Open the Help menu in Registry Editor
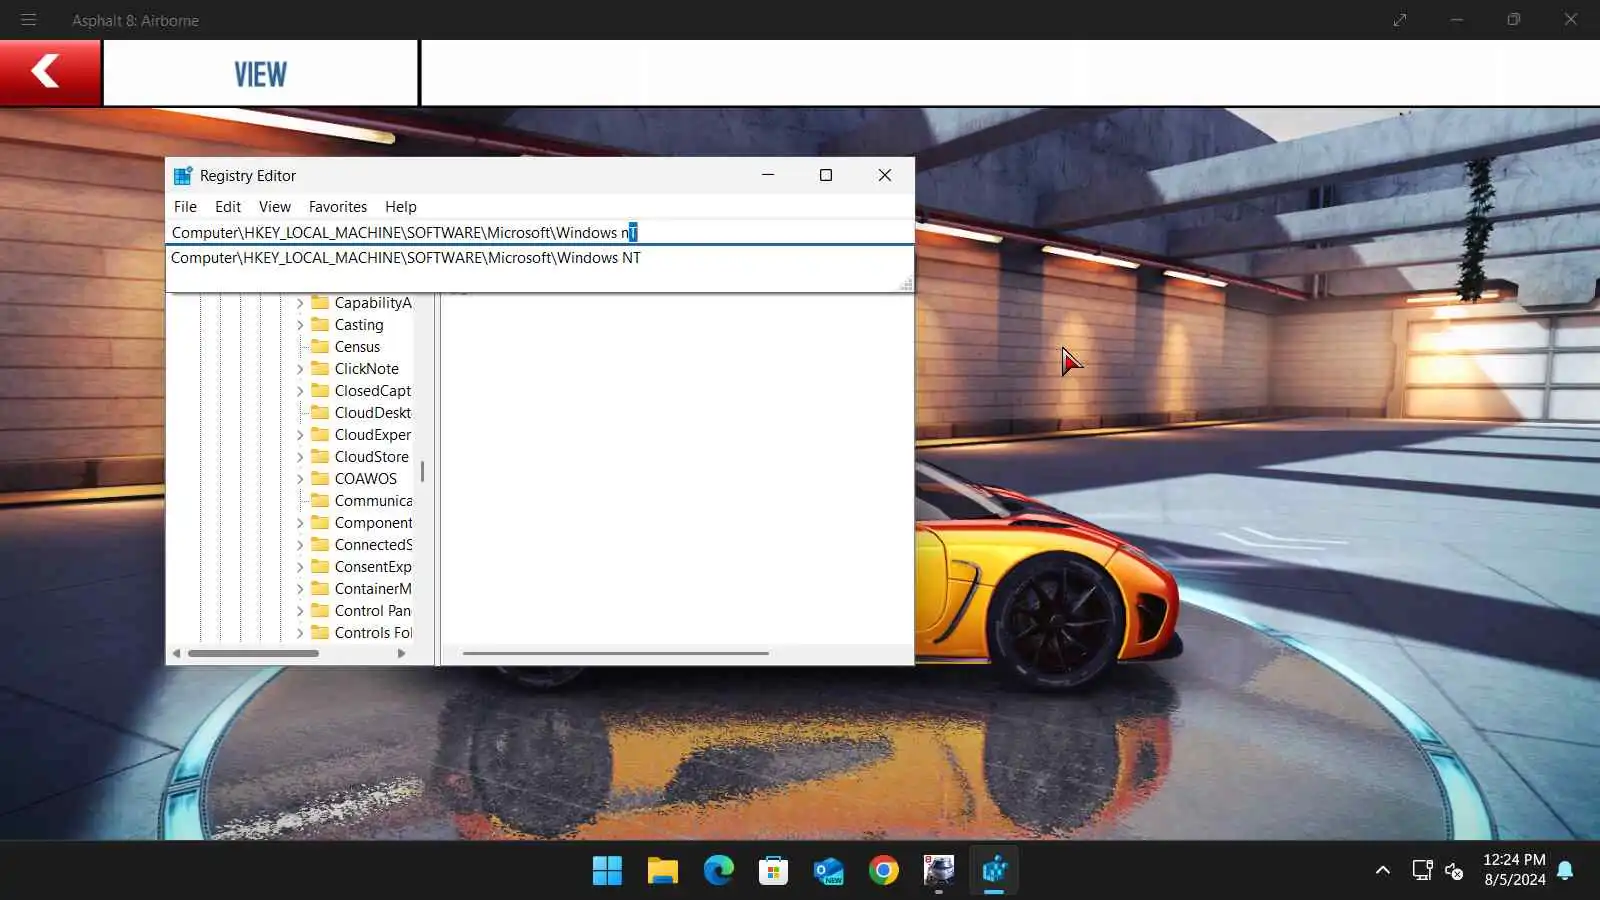The width and height of the screenshot is (1600, 900). point(401,207)
